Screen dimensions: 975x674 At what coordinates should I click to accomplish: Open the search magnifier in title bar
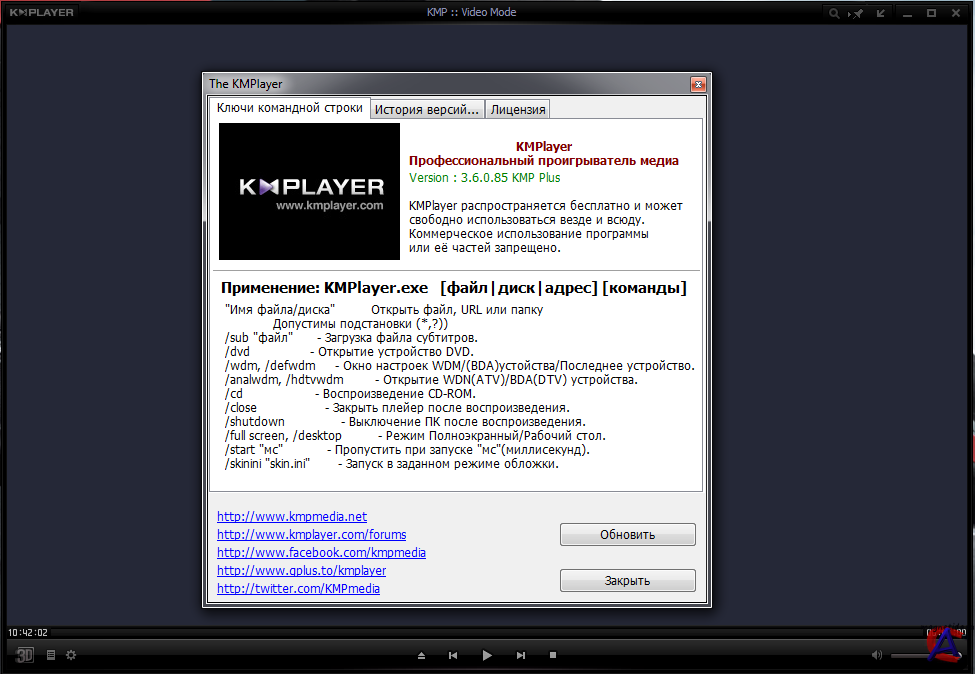tap(834, 13)
